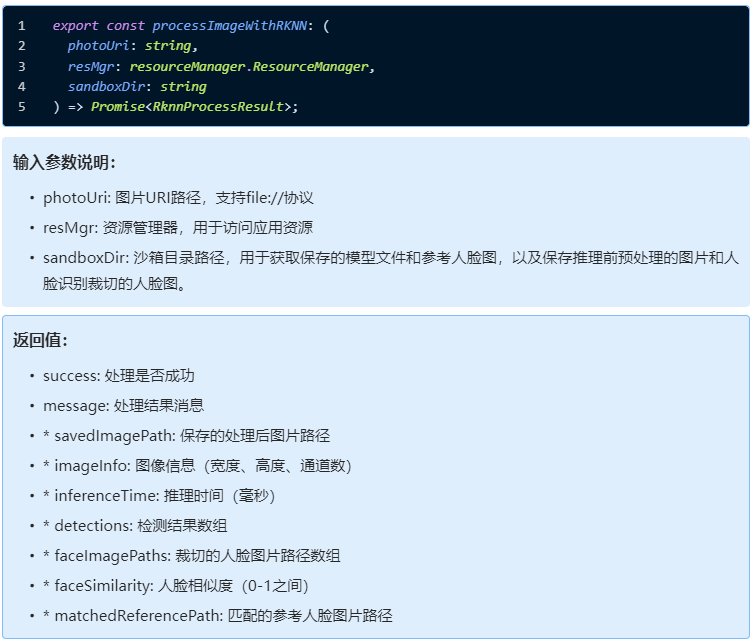Click 'resourceManager.ResourceManager' type in code
Screen dimensions: 752x641
(249, 67)
